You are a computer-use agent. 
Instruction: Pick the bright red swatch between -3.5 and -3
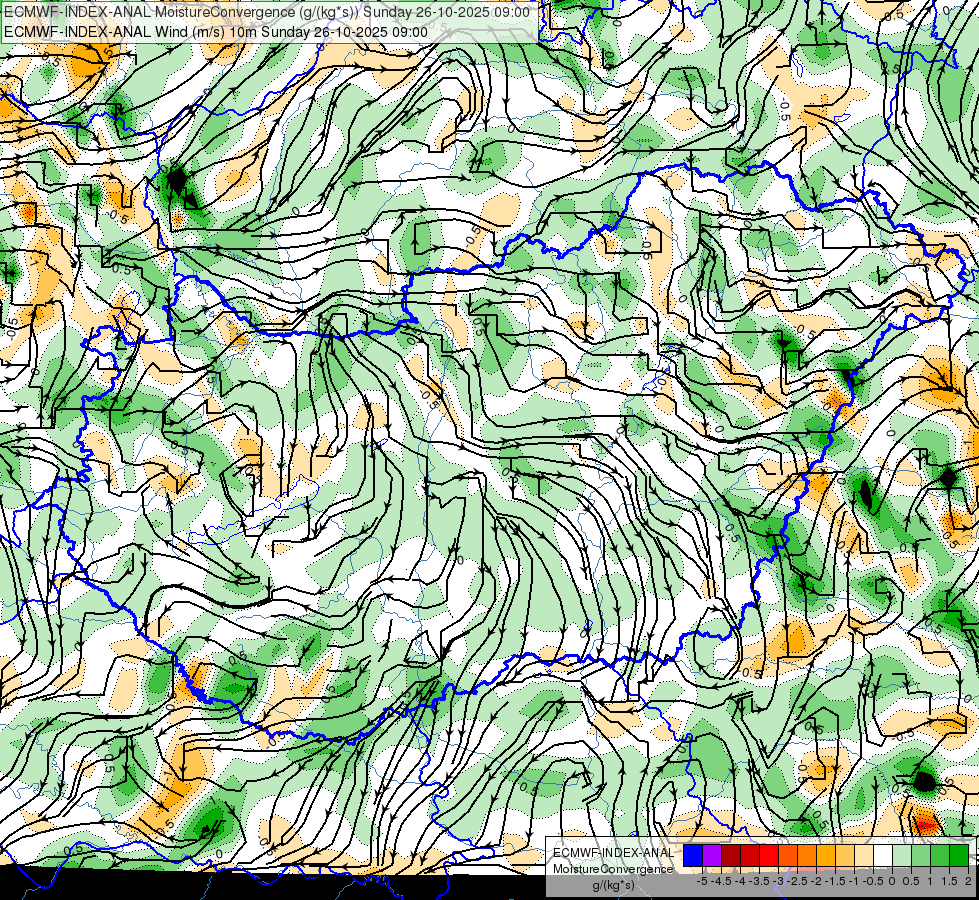769,856
